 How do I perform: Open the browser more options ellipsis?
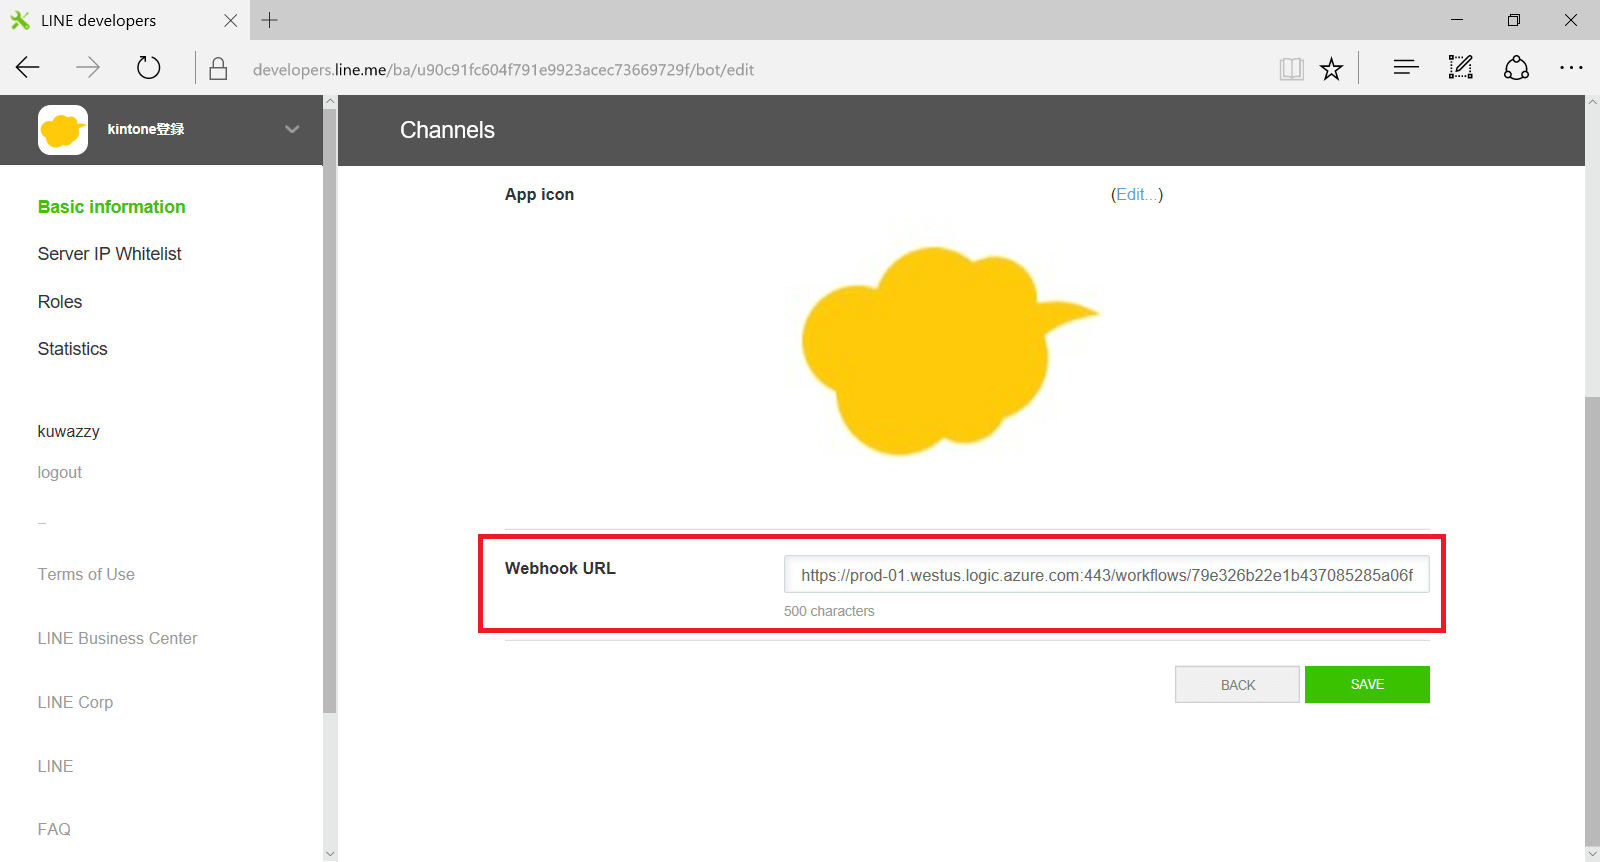pos(1571,68)
